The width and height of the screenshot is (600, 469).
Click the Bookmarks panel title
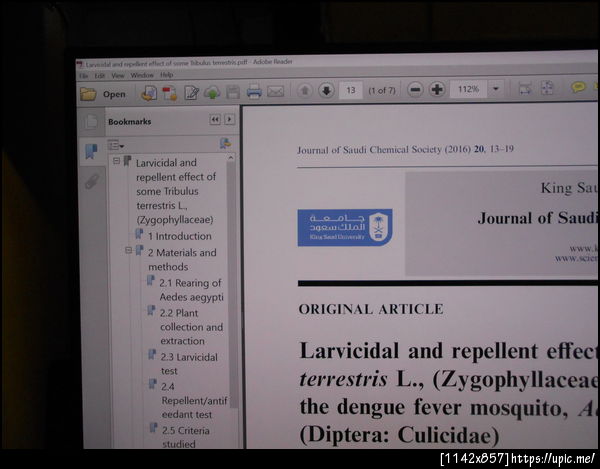(129, 122)
